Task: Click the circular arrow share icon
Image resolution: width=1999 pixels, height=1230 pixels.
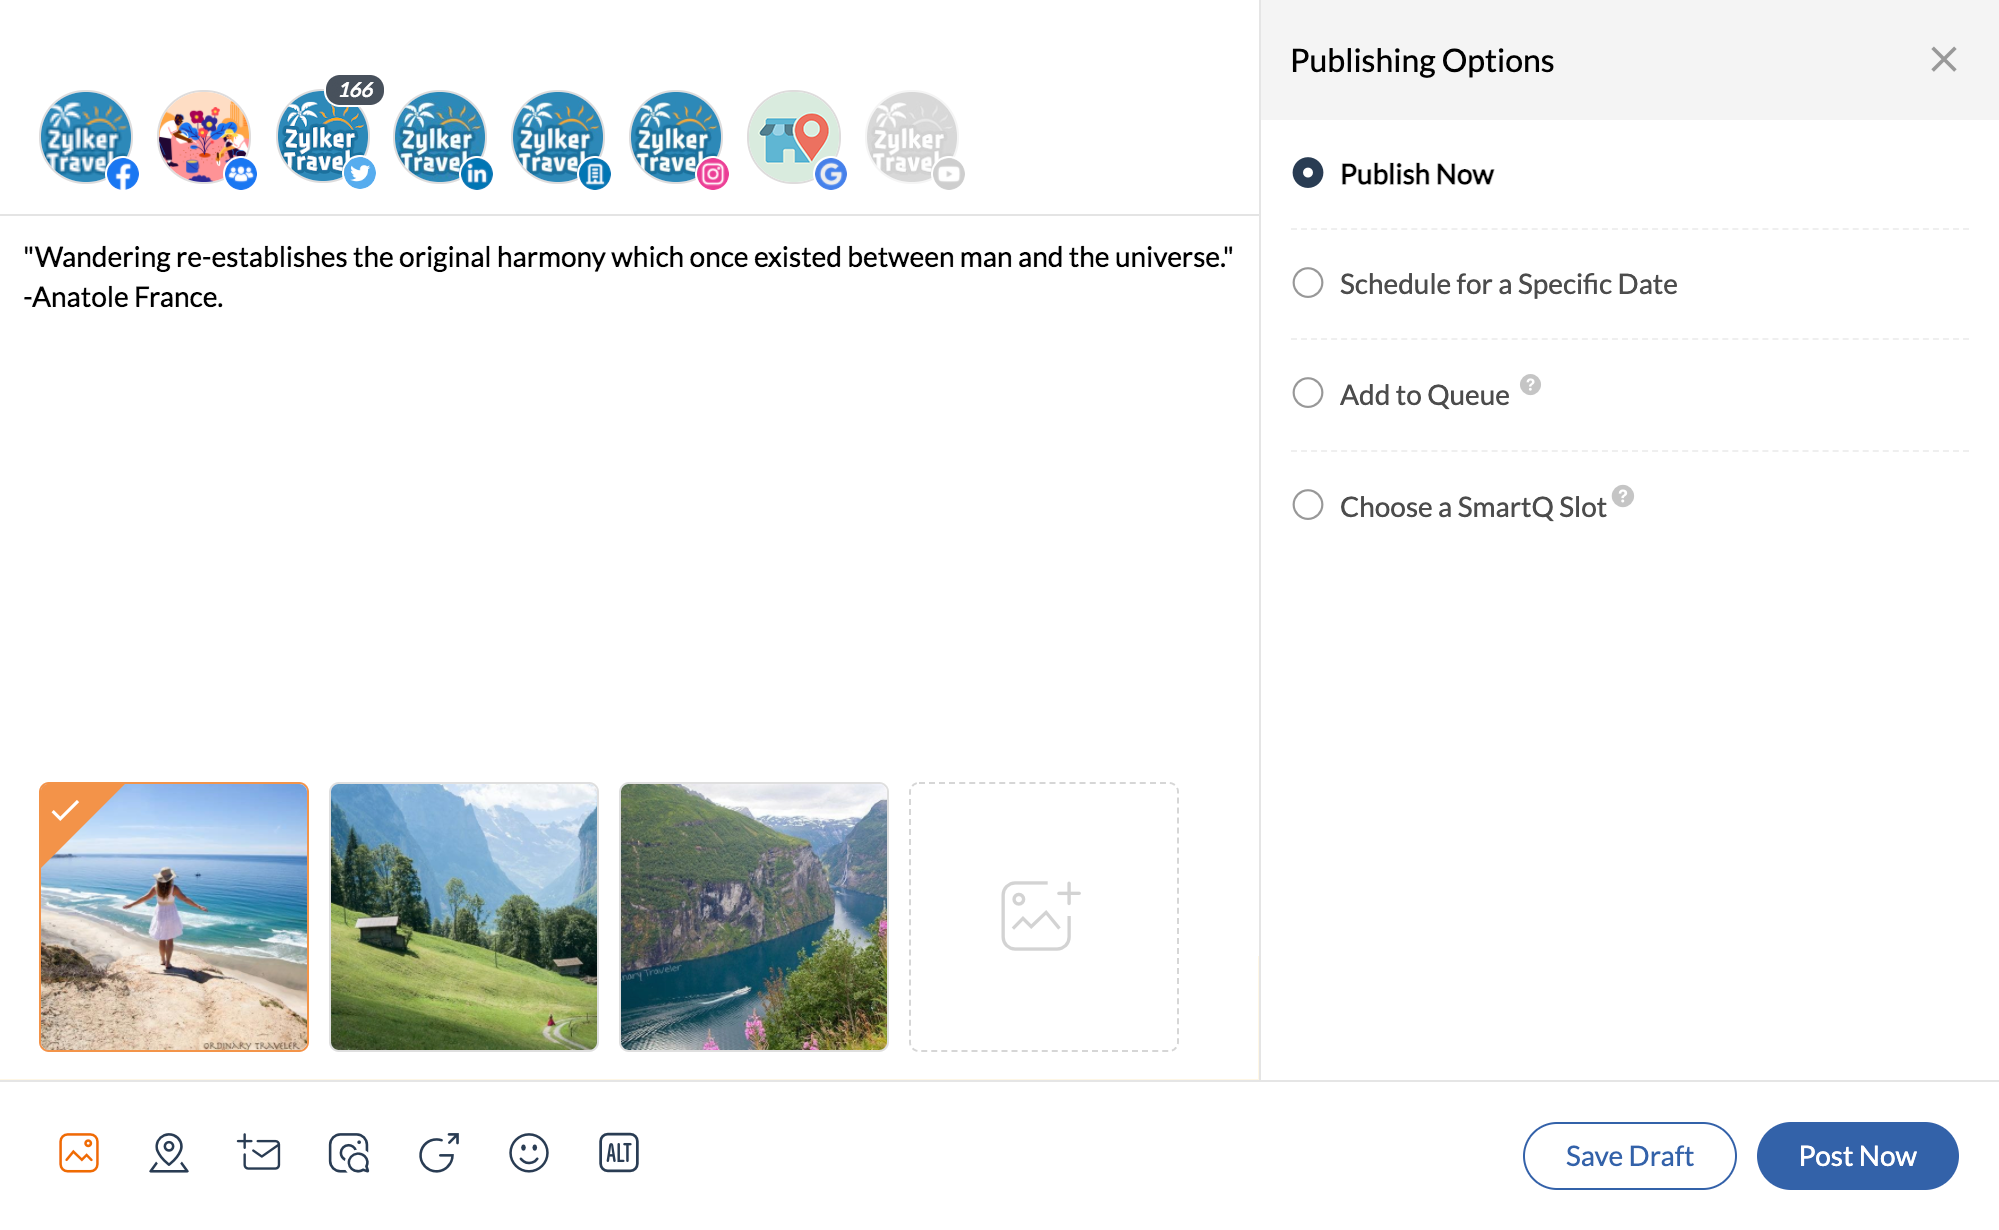Action: tap(439, 1153)
